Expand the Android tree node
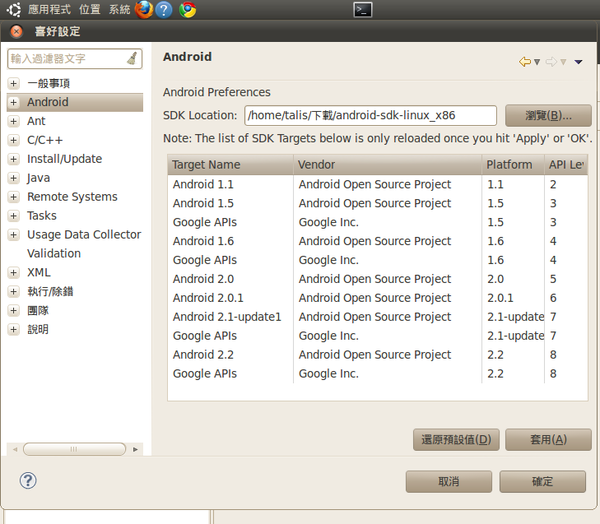Screen dimensions: 600x524 (x=13, y=102)
